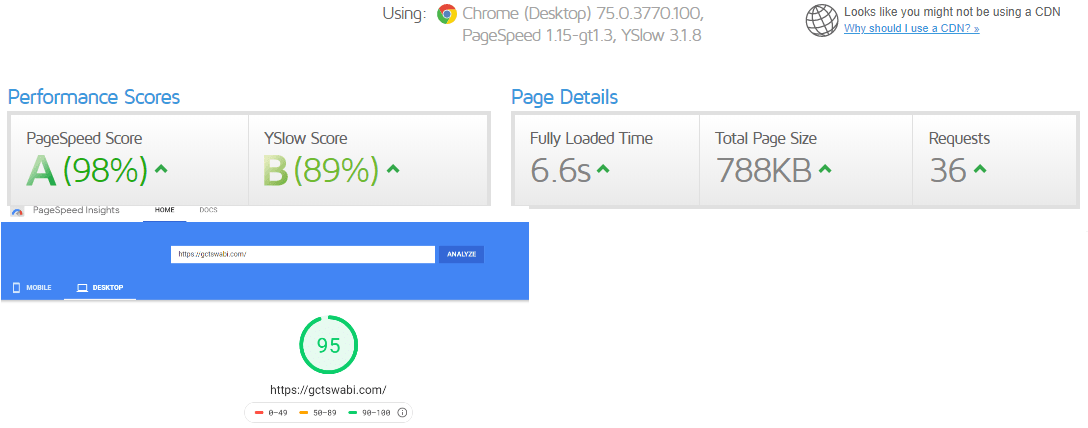Select the DESKTOP results tab
Viewport: 1088px width, 428px height.
100,288
